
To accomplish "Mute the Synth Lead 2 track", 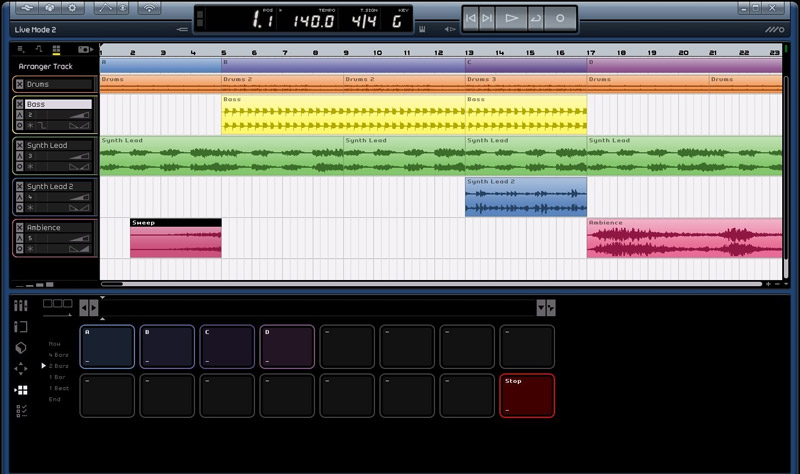I will pyautogui.click(x=19, y=186).
